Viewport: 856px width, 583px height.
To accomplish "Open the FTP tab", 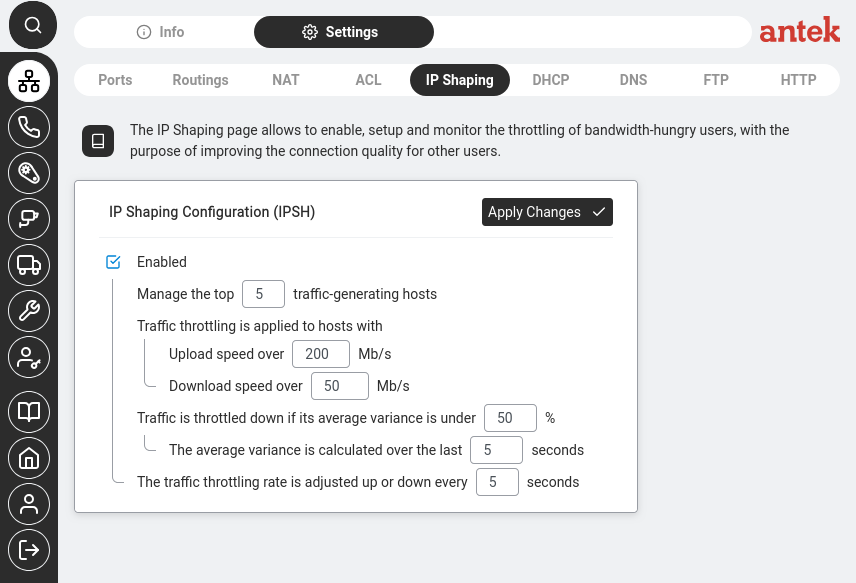I will point(716,80).
